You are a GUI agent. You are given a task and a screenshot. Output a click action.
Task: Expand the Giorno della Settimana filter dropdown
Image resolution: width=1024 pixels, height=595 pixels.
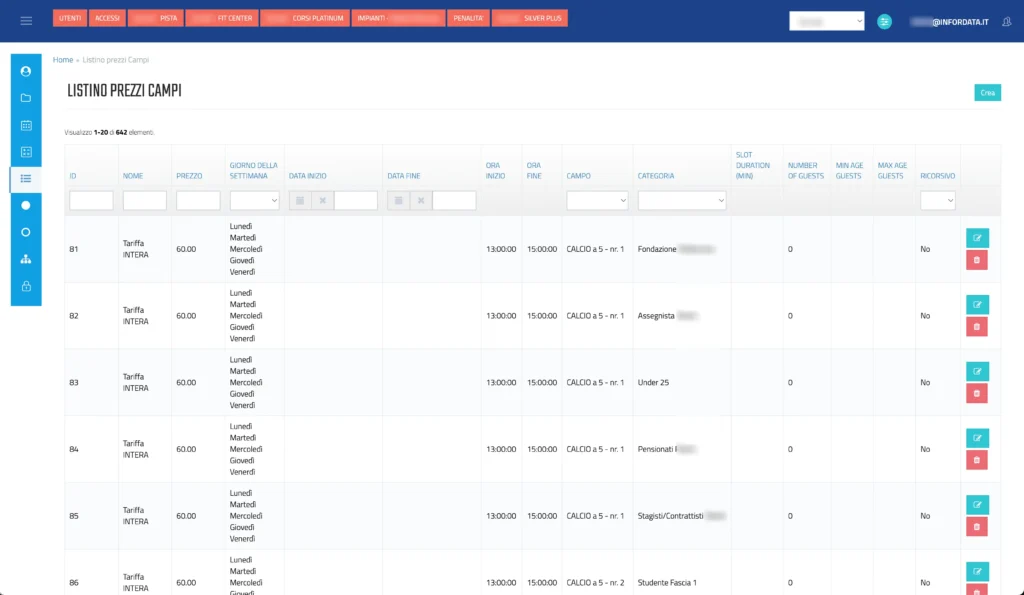click(255, 201)
